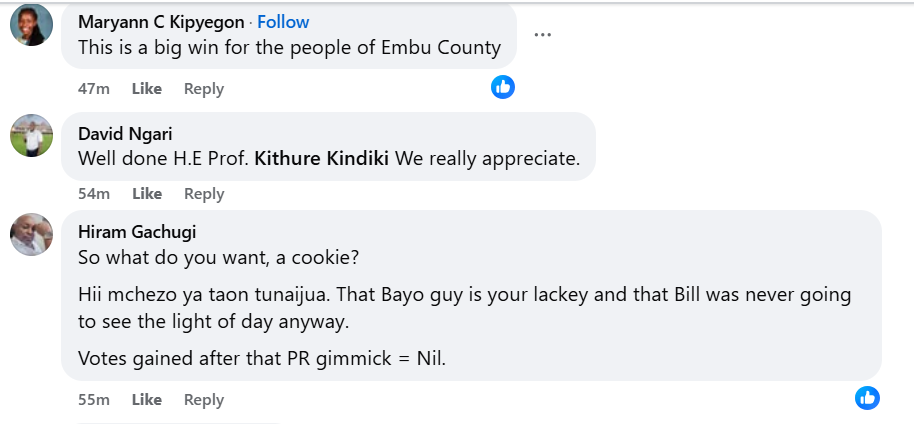This screenshot has height=424, width=914.
Task: Open the Kithure Kindiki tagged mention
Action: [324, 158]
